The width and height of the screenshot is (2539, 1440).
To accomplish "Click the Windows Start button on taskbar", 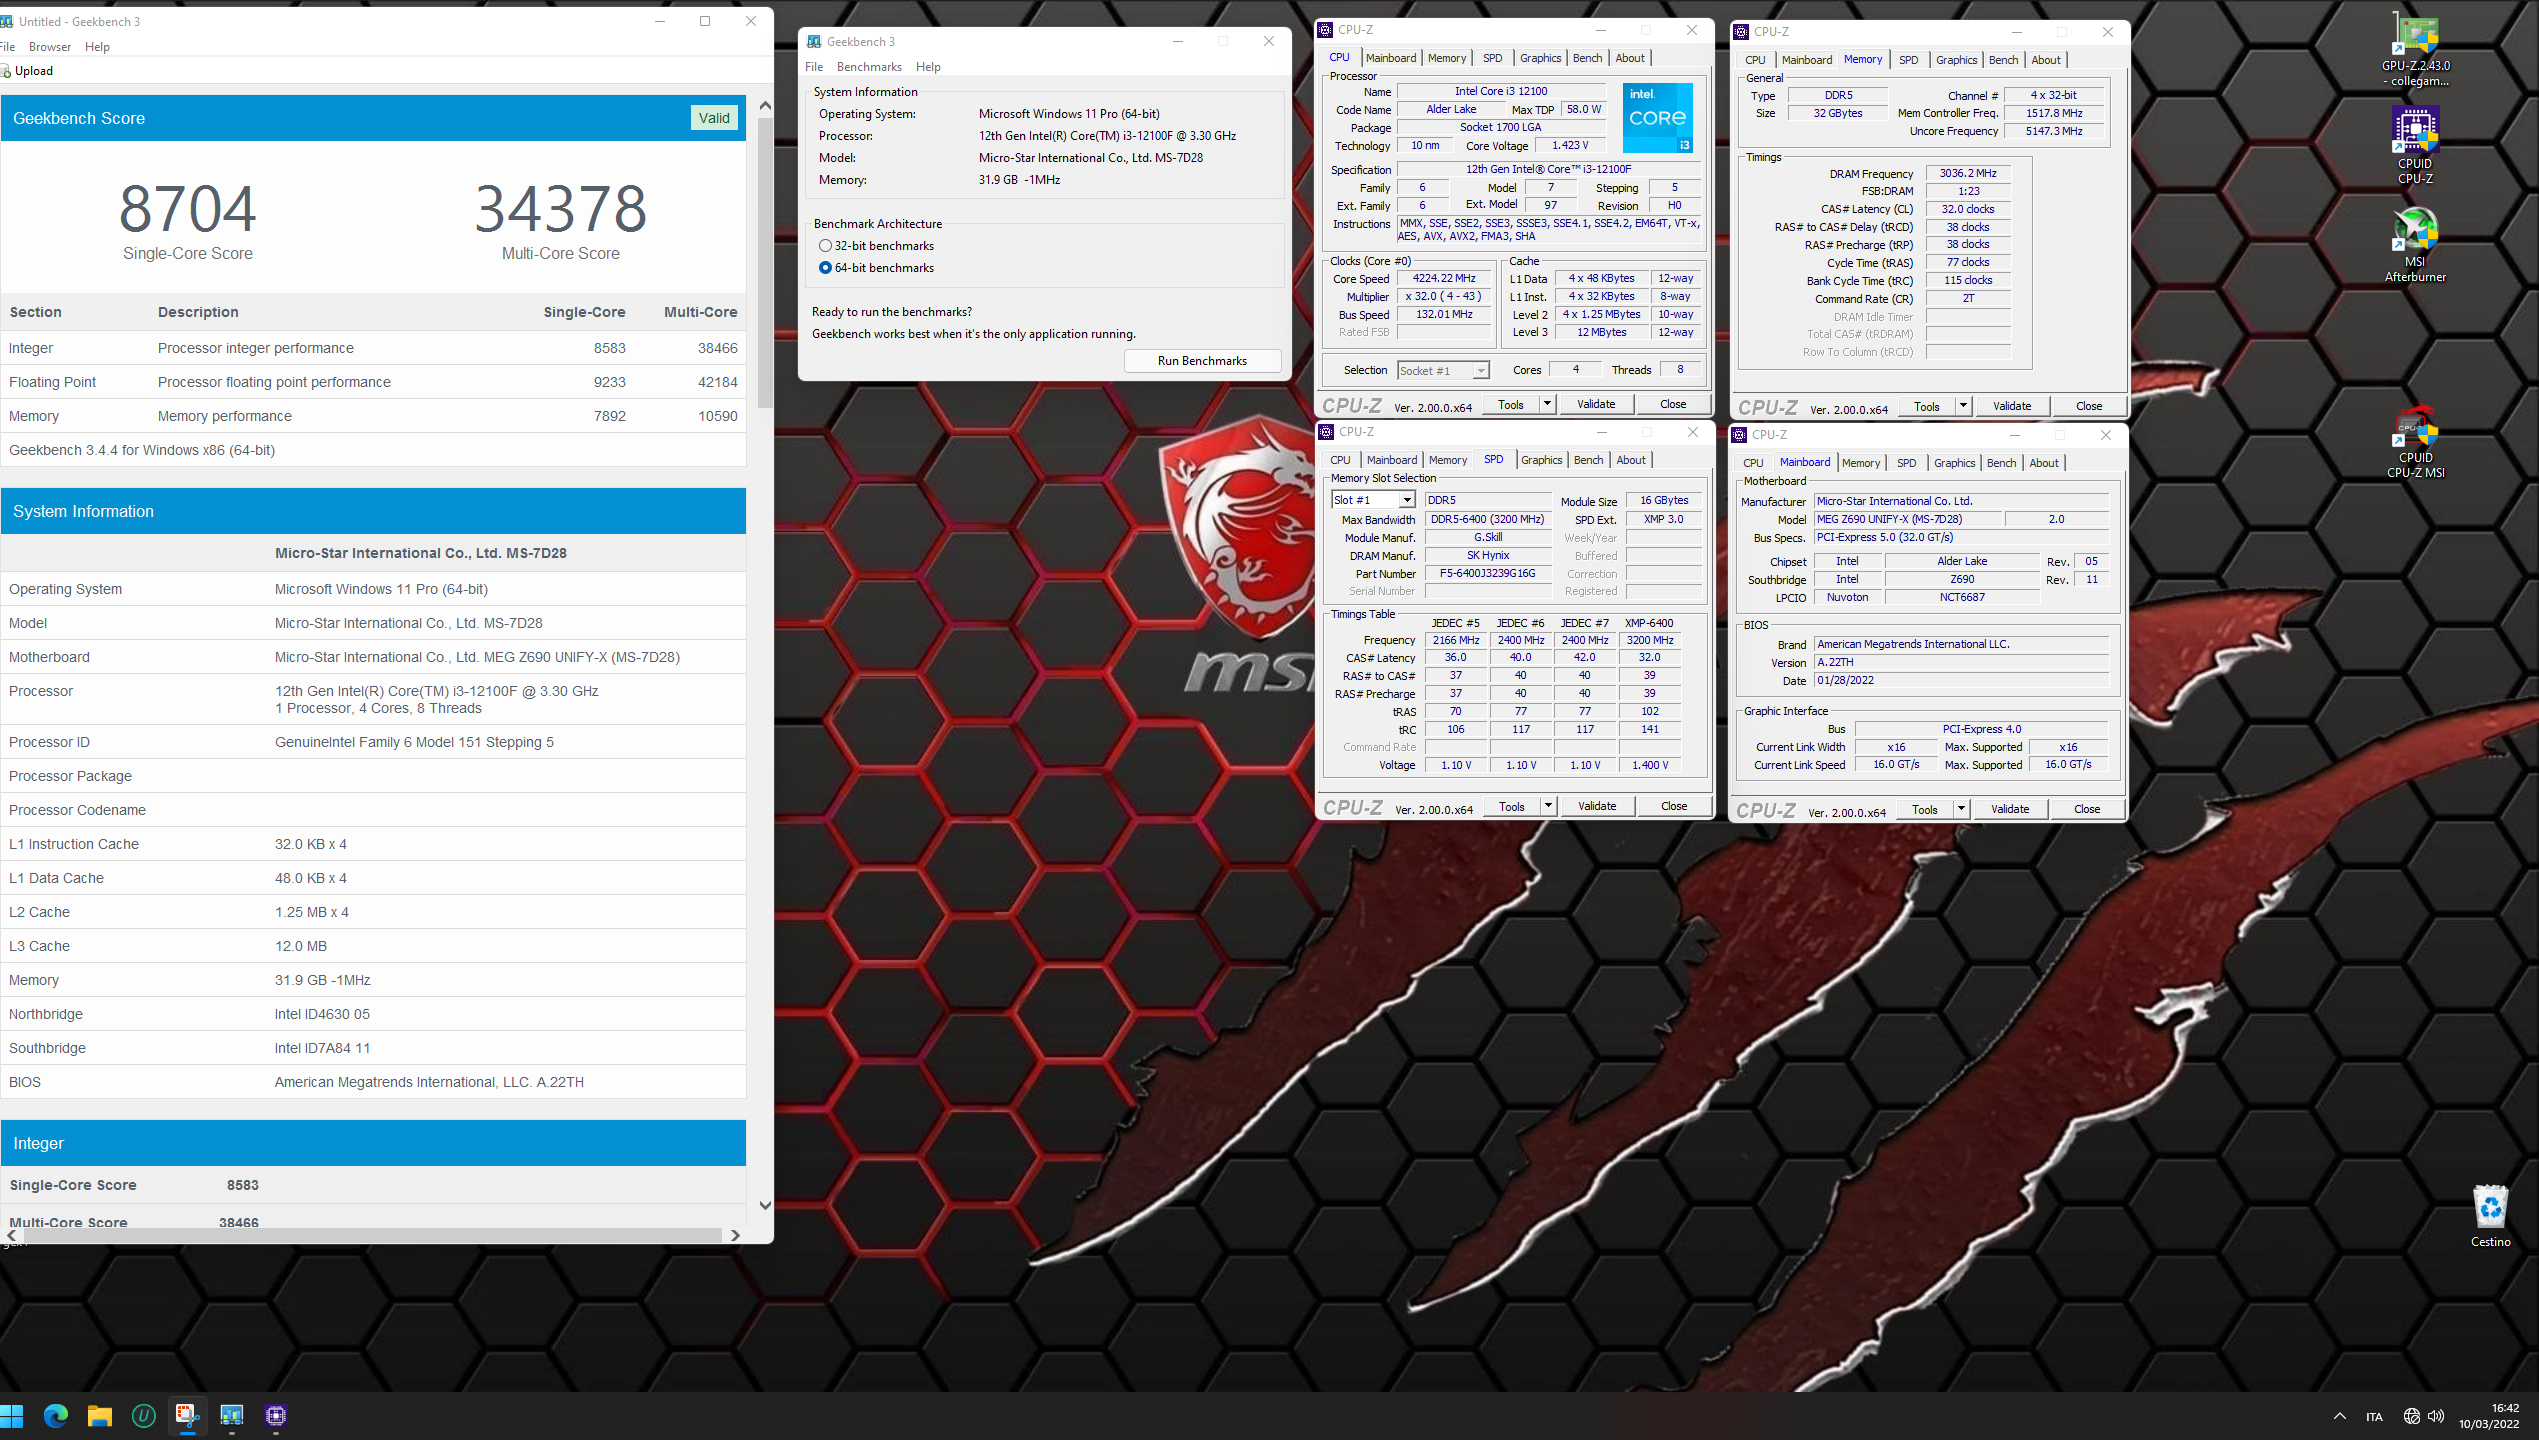I will pyautogui.click(x=12, y=1416).
